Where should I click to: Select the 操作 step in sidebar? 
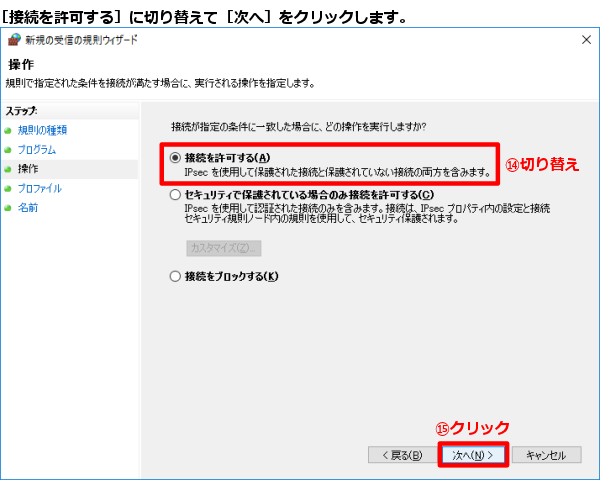(28, 169)
